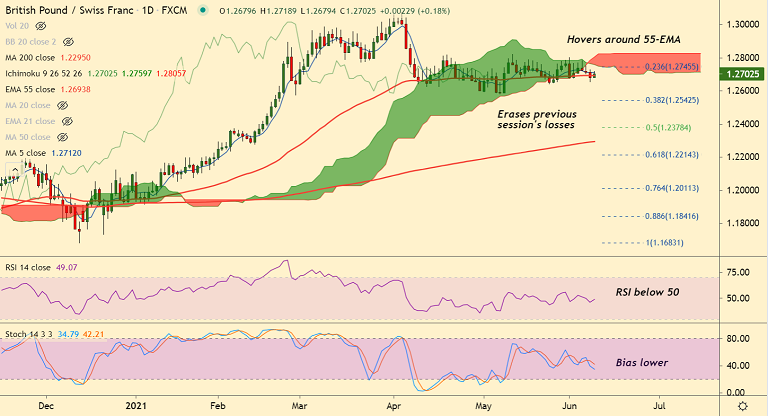Click the Feb time axis label
Viewport: 768px width, 416px height.
tap(217, 406)
